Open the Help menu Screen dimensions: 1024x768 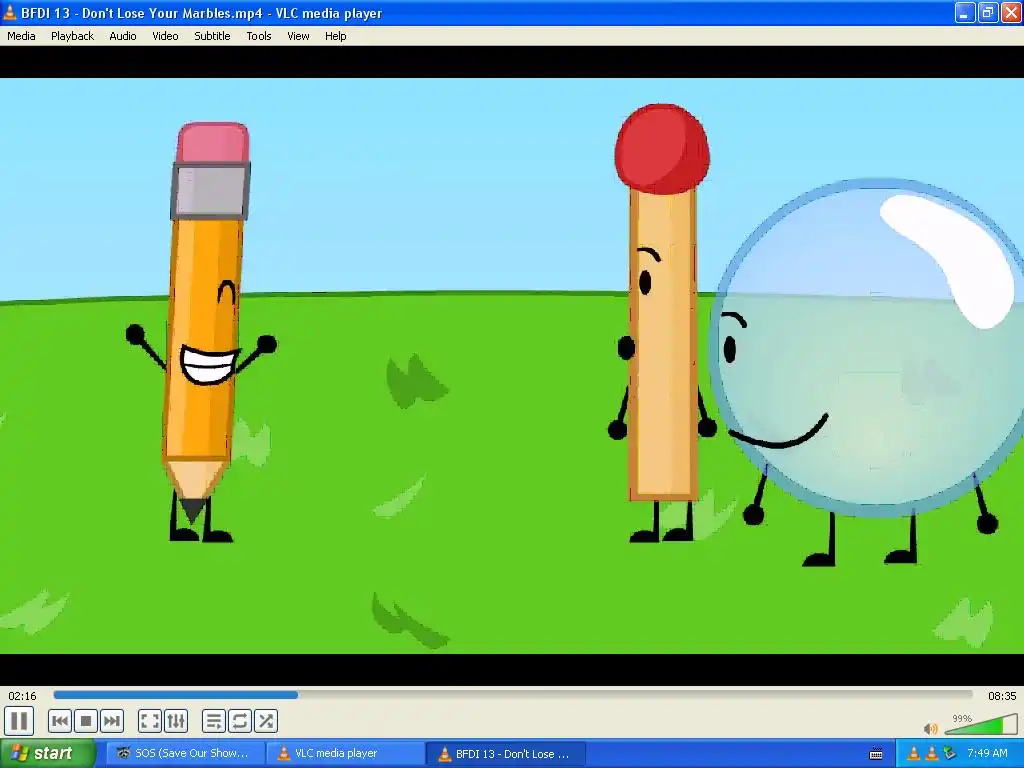336,36
